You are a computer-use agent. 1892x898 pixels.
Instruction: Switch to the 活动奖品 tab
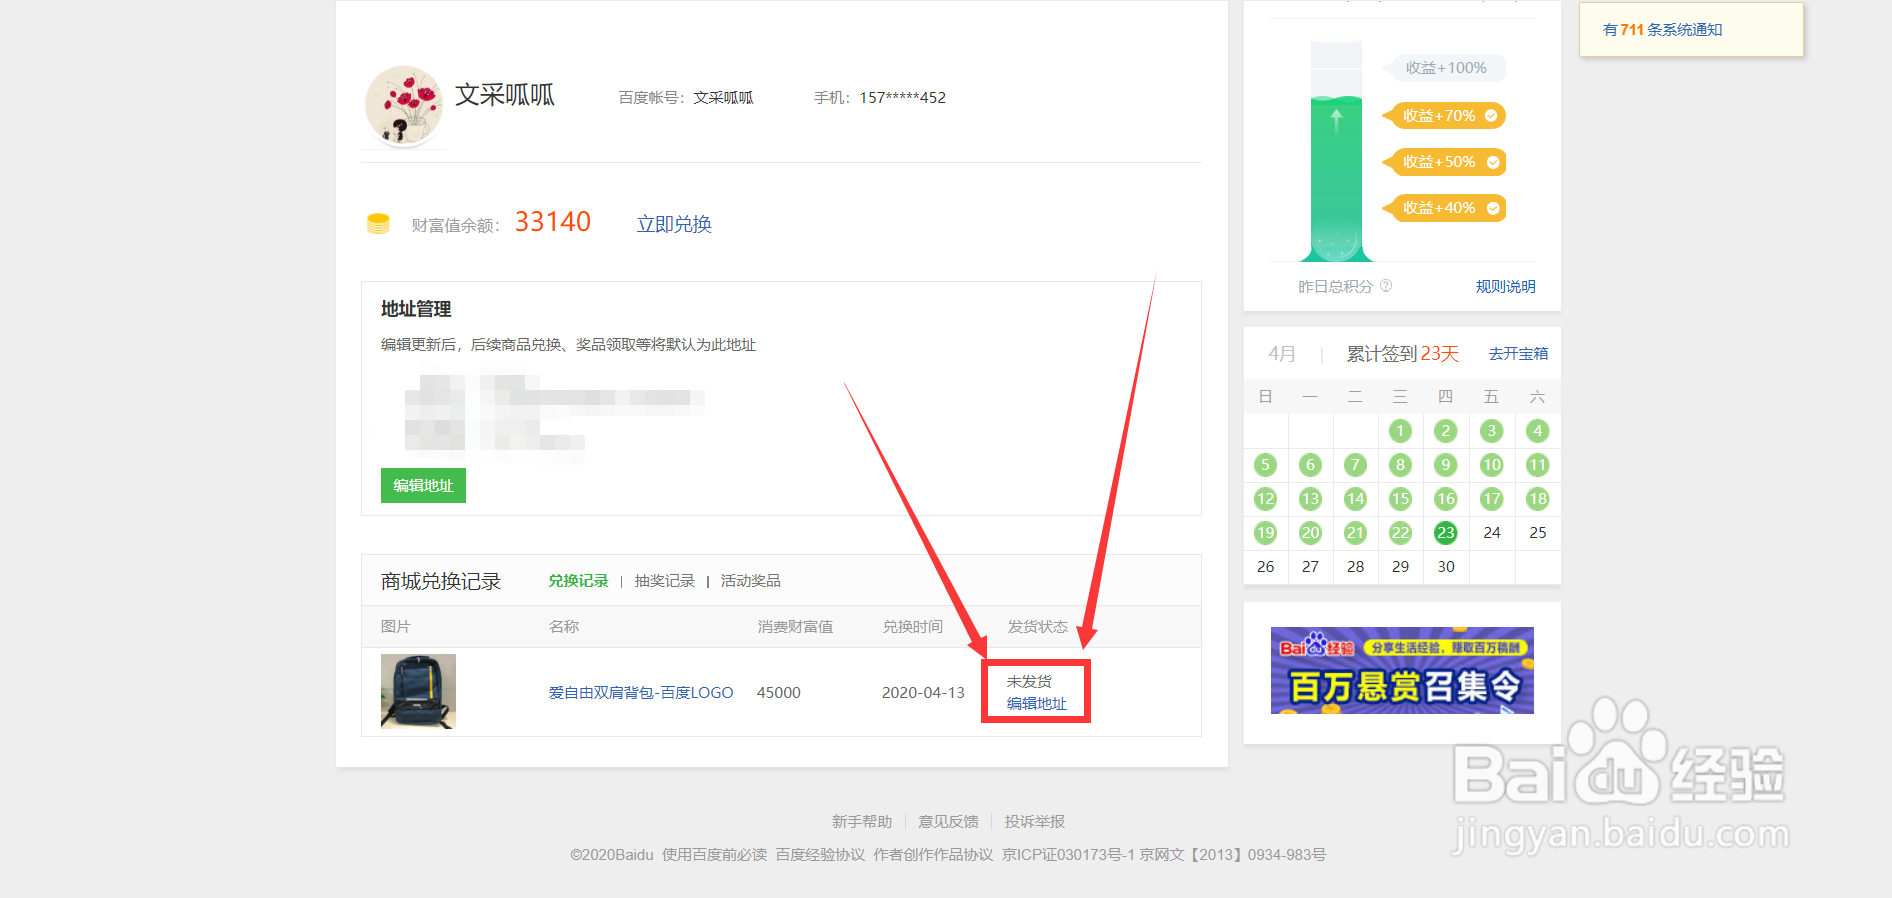click(750, 581)
